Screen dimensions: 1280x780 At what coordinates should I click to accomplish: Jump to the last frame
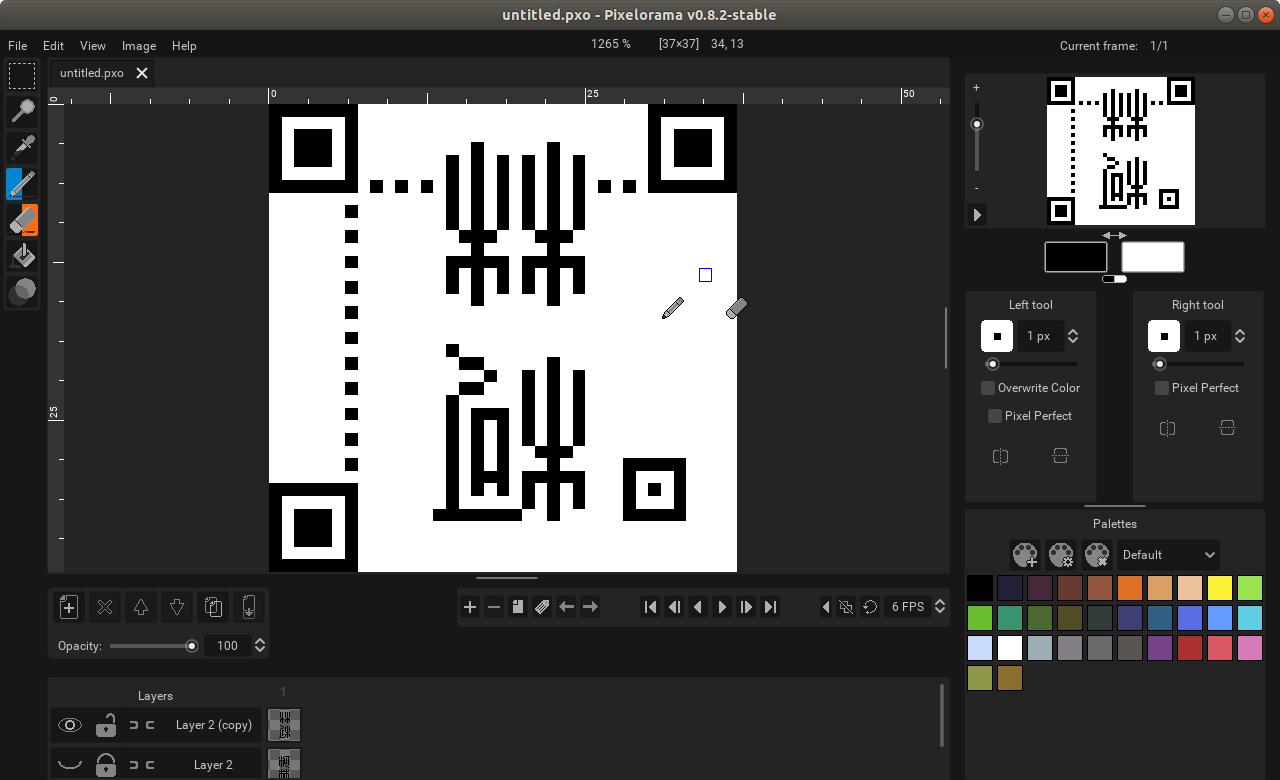pos(770,607)
